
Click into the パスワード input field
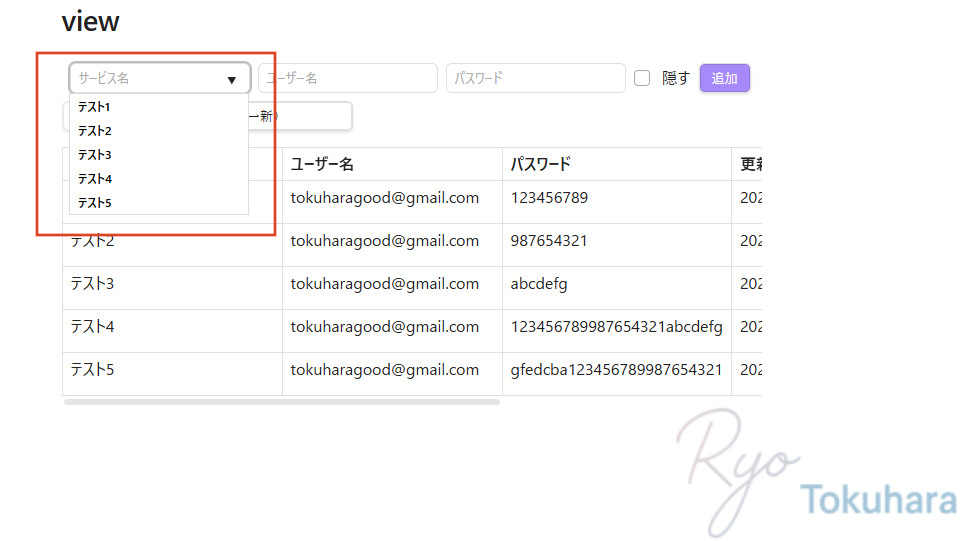tap(535, 78)
